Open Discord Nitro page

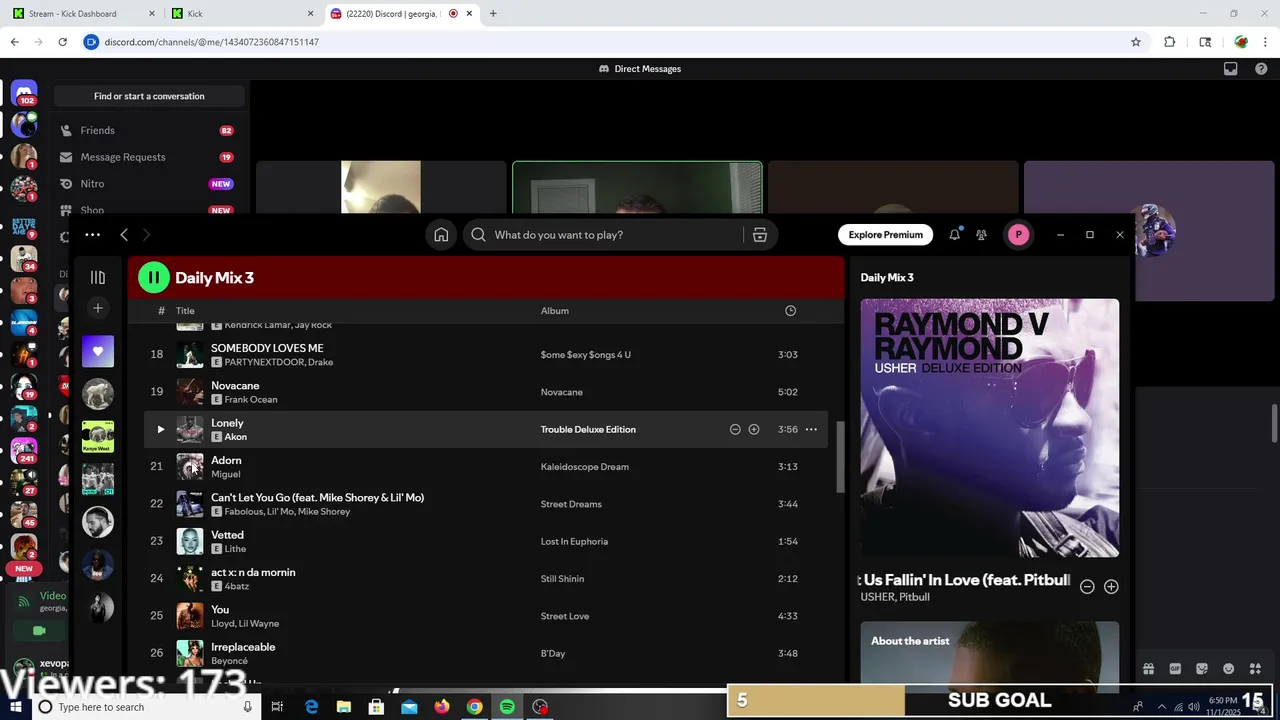[x=150, y=184]
